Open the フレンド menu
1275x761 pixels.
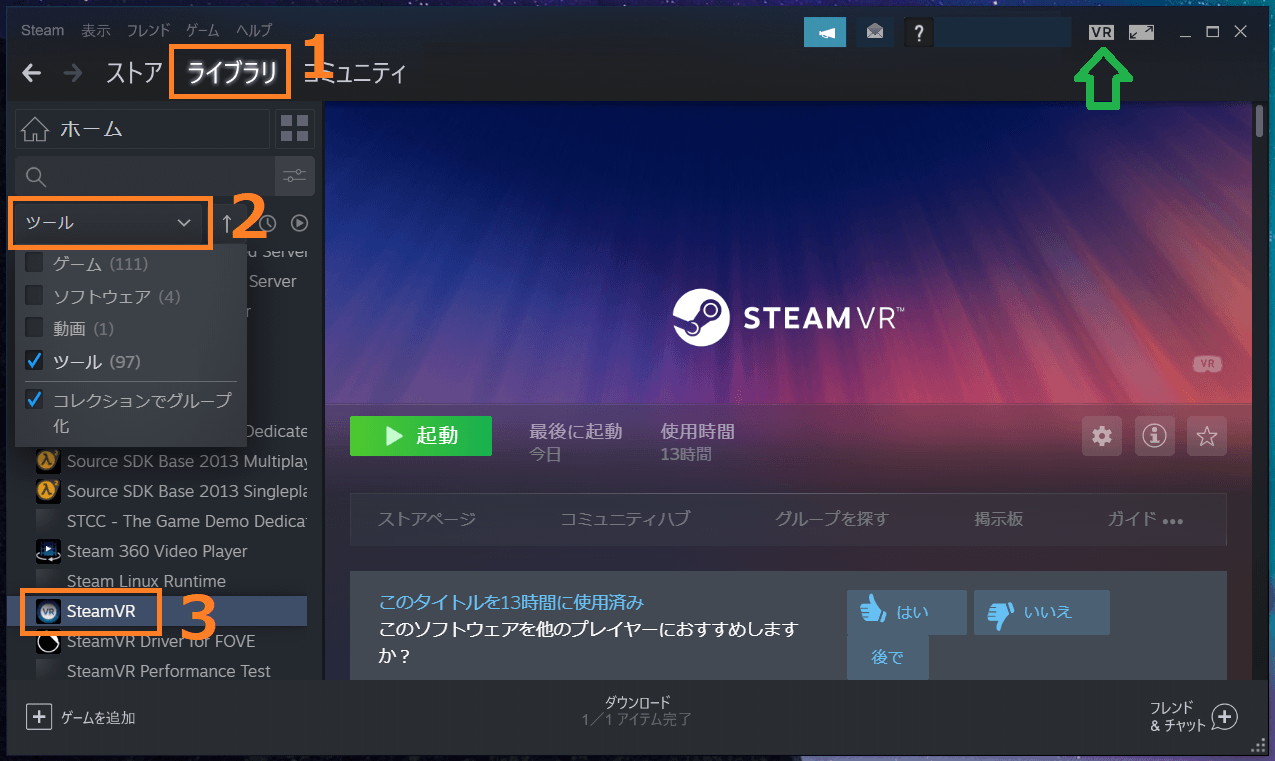148,31
